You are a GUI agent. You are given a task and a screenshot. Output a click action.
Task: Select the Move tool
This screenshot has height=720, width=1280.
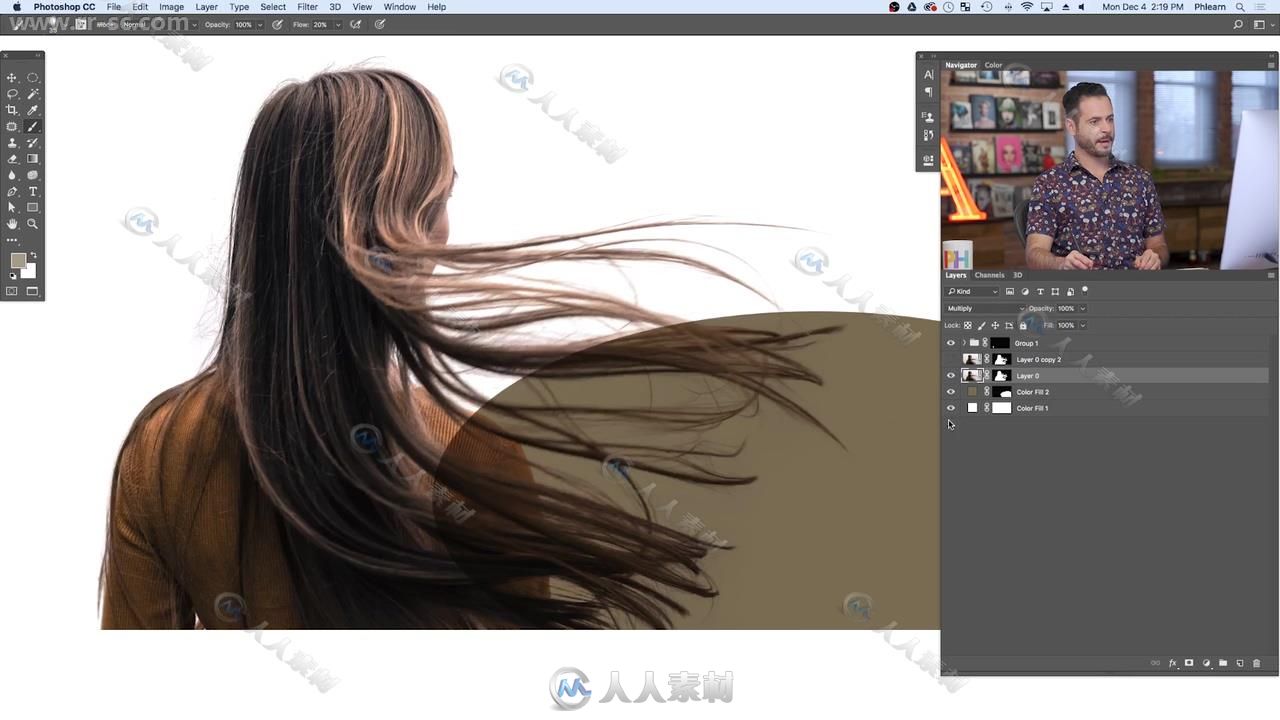coord(12,77)
